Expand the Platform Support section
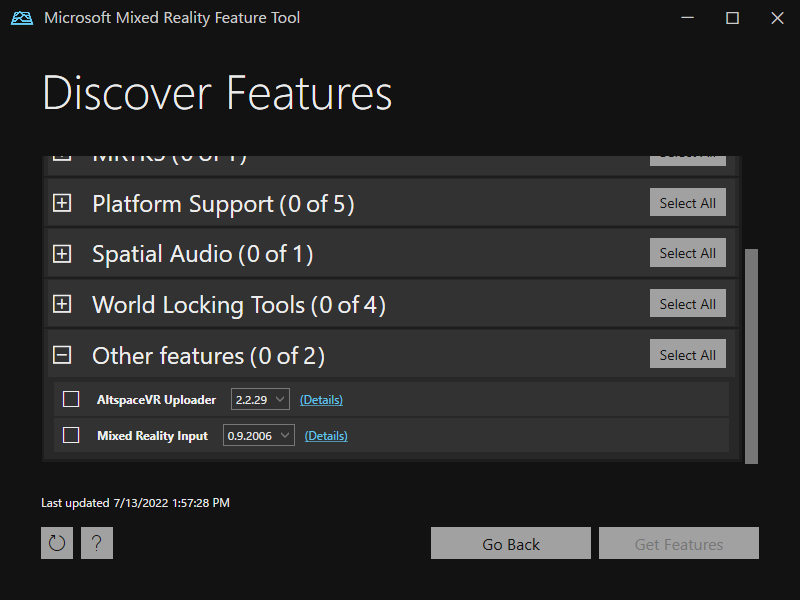 click(x=62, y=203)
